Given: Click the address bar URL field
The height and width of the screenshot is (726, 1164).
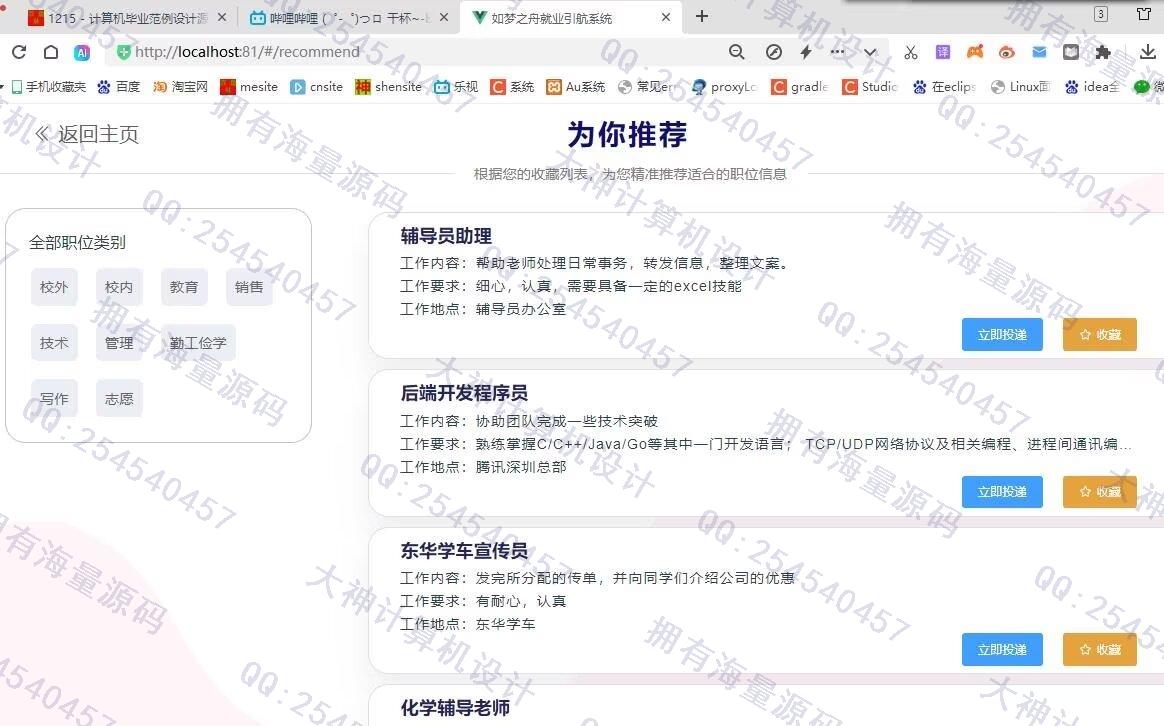Looking at the screenshot, I should (x=416, y=52).
